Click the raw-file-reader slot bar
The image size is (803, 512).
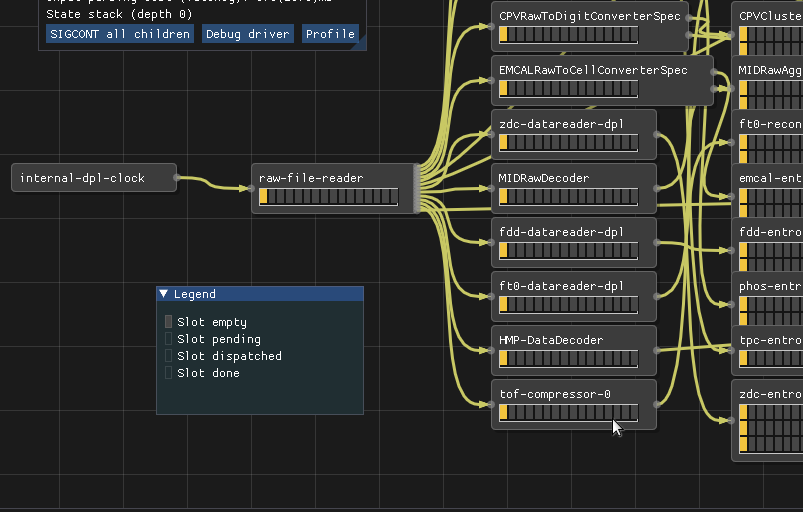coord(328,197)
